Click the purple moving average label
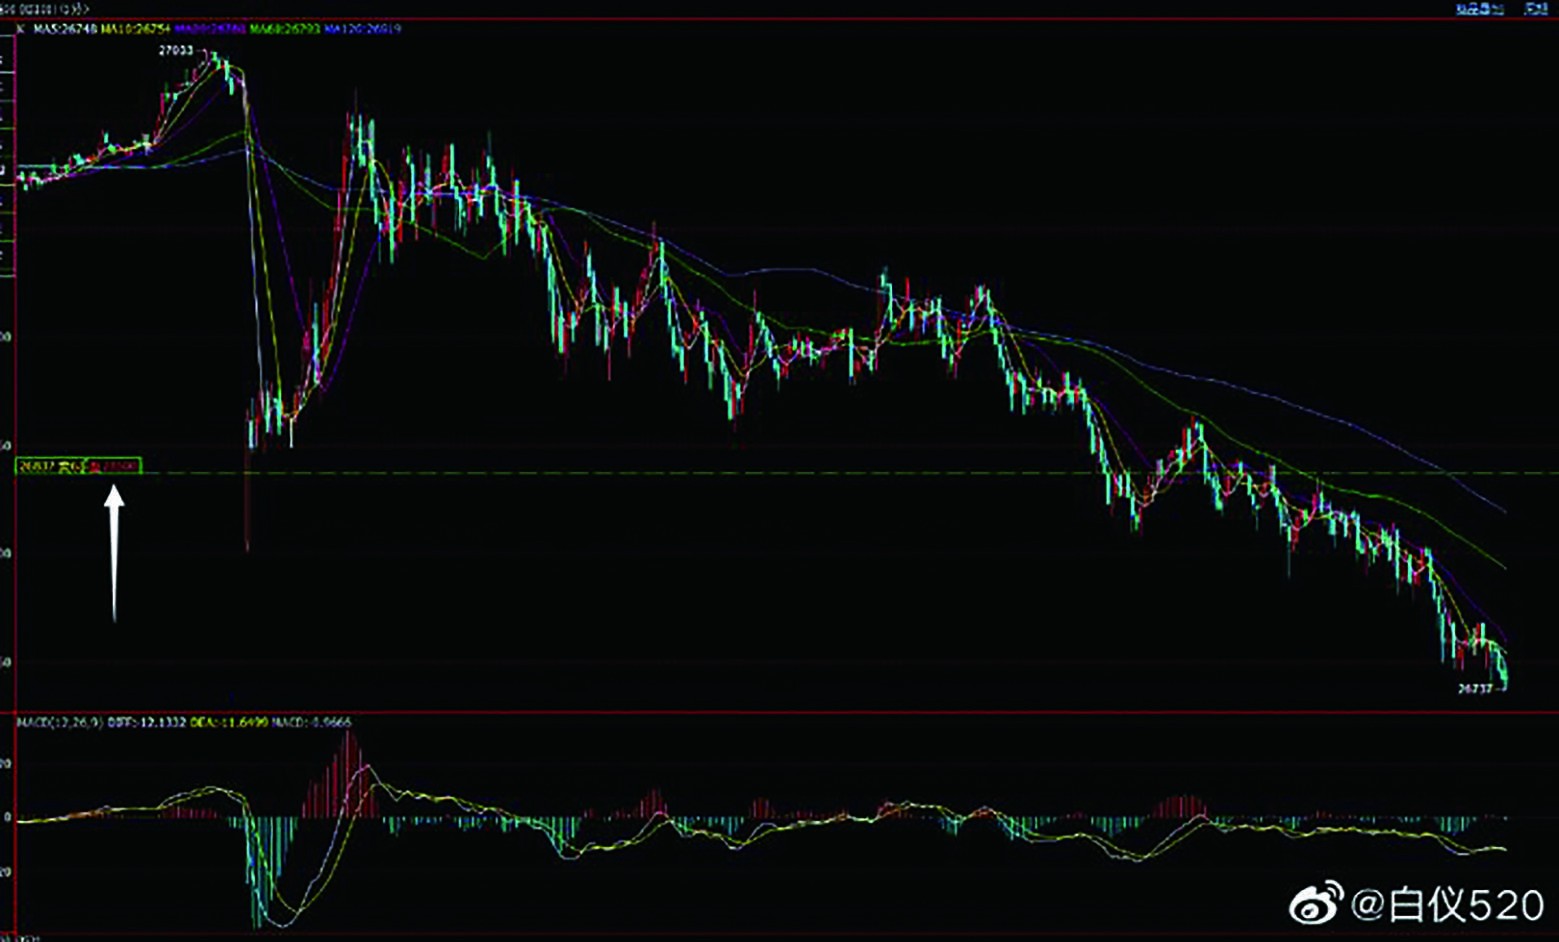Screen dimensions: 1559x942 point(211,29)
